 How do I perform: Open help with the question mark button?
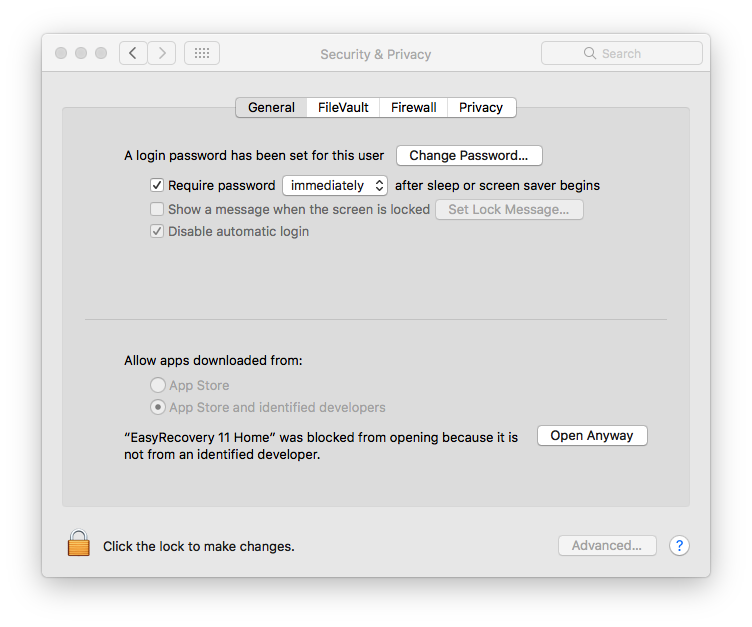pyautogui.click(x=679, y=545)
